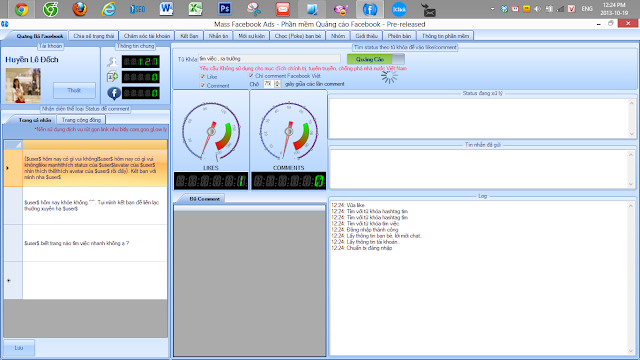Show hidden system tray icons
Screen dimensions: 640x360
click(x=493, y=9)
